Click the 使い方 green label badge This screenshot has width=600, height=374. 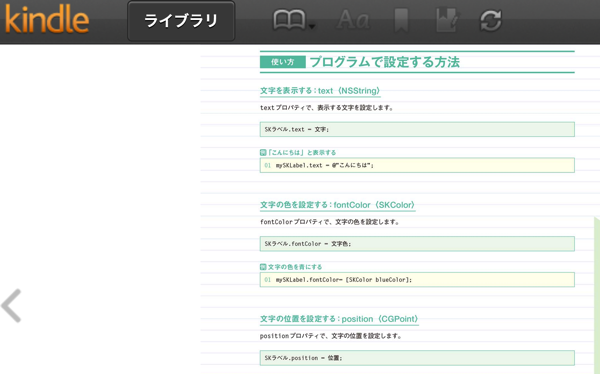pos(283,62)
